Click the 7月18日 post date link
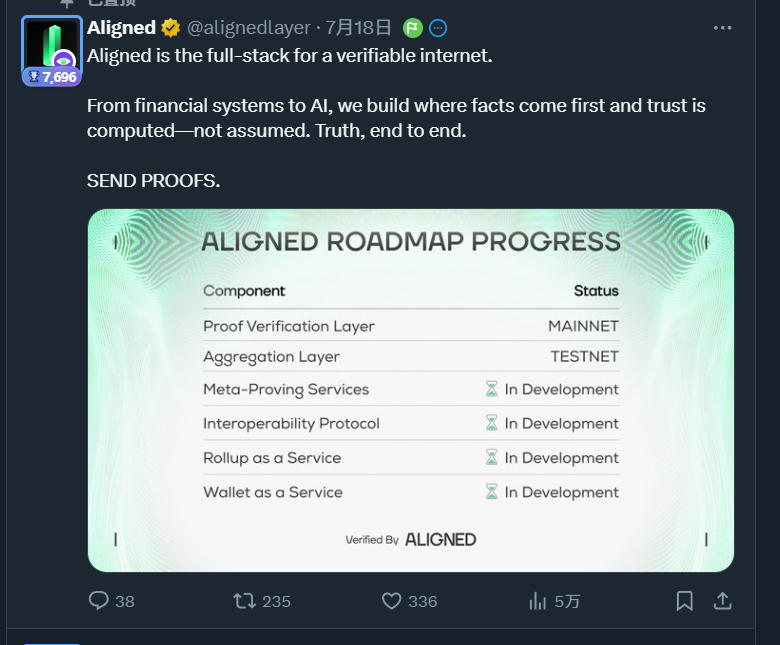 pyautogui.click(x=359, y=28)
